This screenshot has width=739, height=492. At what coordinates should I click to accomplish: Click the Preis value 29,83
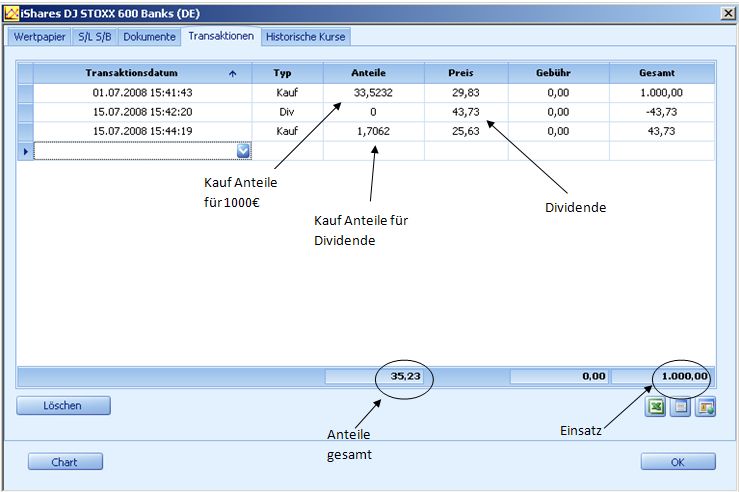(466, 93)
